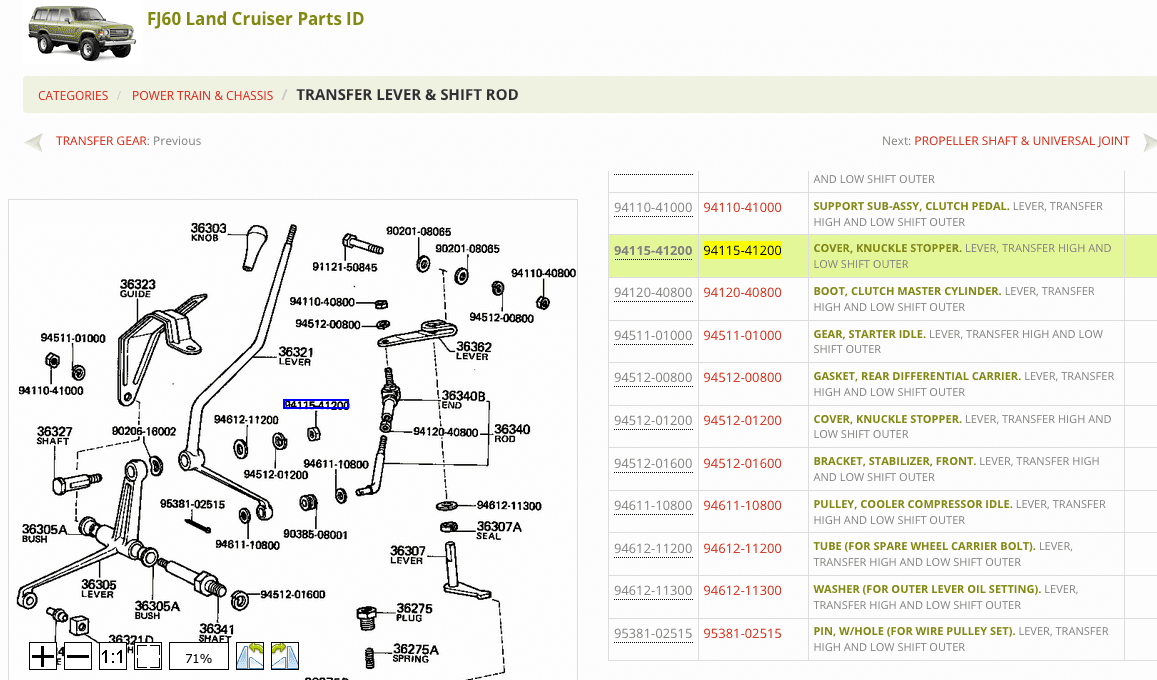Click 36275 PLUG label in diagram
Screen dimensions: 1157x680
coord(414,612)
